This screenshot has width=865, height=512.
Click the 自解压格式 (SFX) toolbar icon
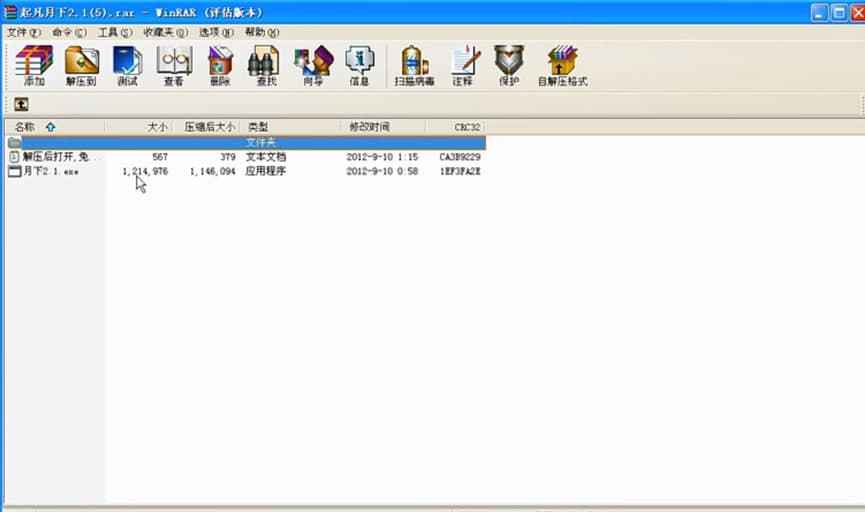tap(562, 65)
